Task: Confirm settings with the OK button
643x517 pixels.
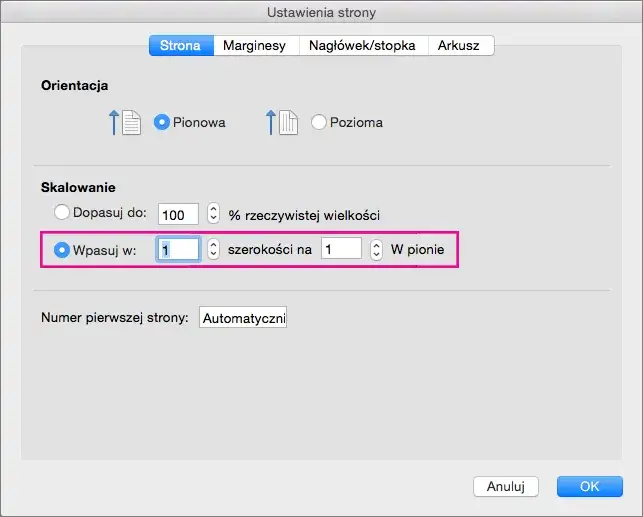Action: pos(589,486)
